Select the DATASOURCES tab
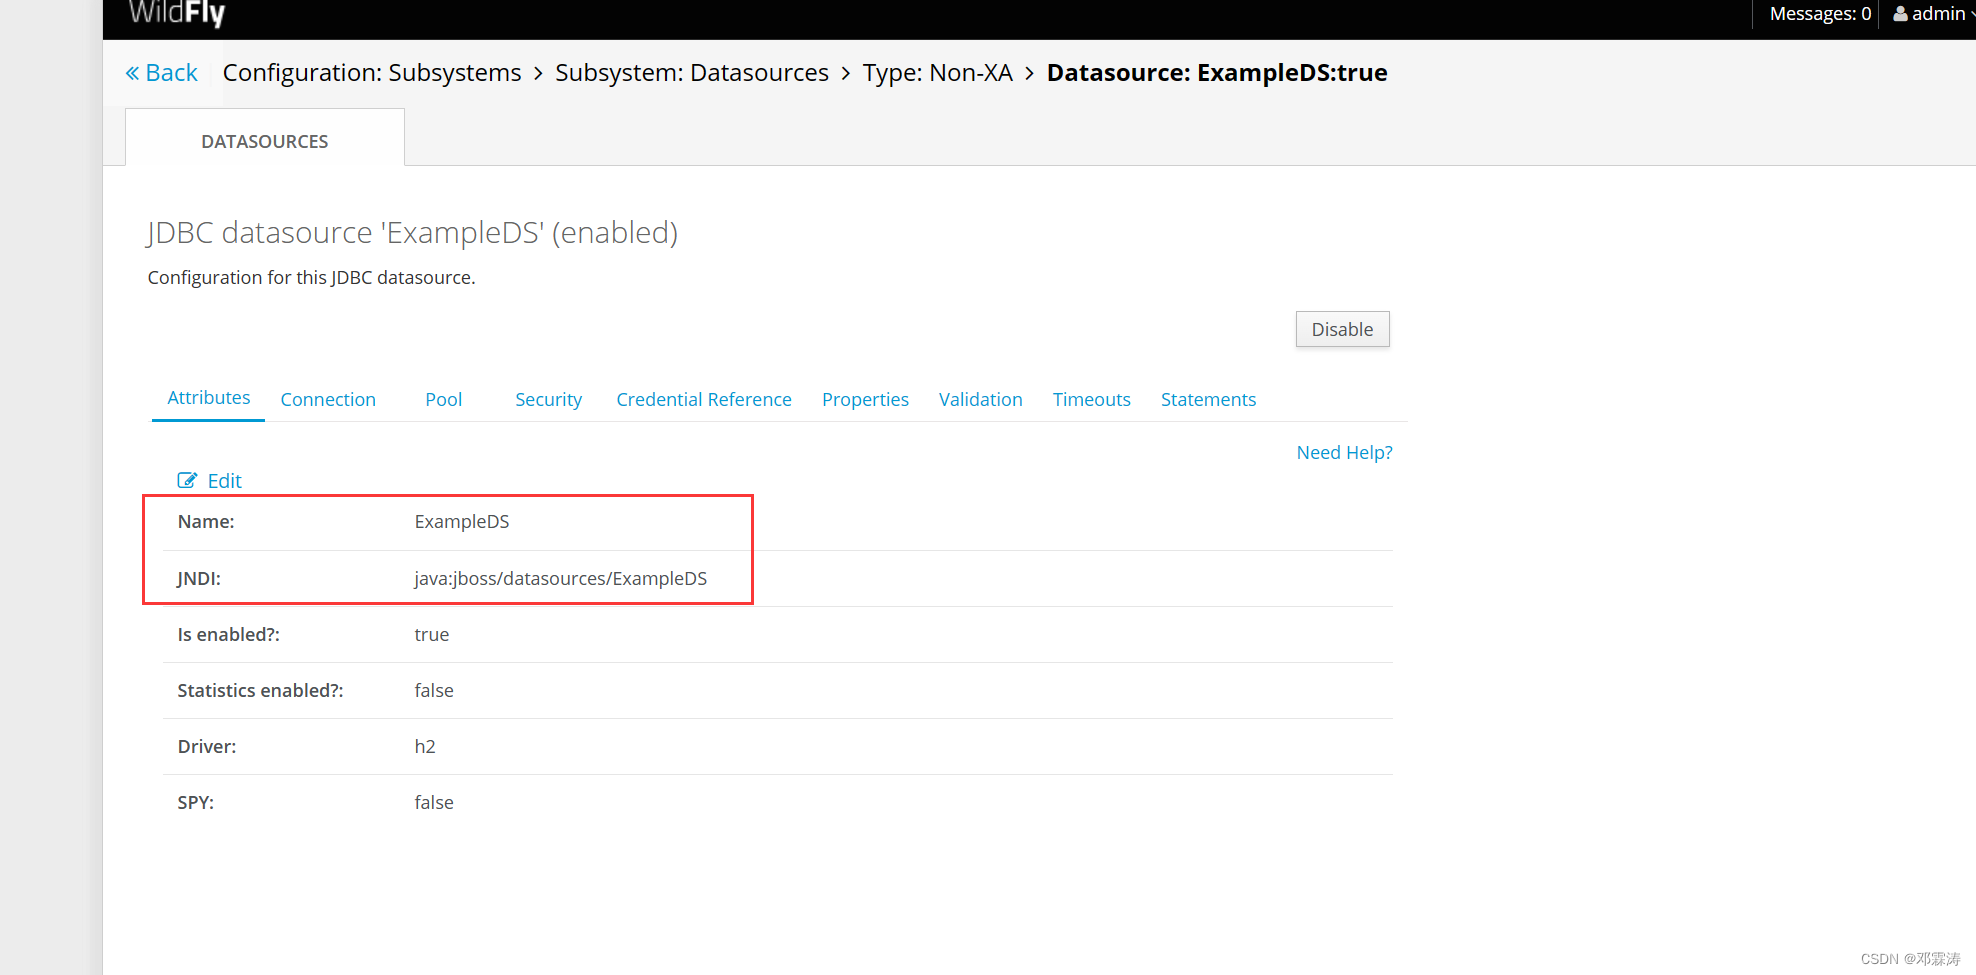Viewport: 1976px width, 975px height. (264, 141)
